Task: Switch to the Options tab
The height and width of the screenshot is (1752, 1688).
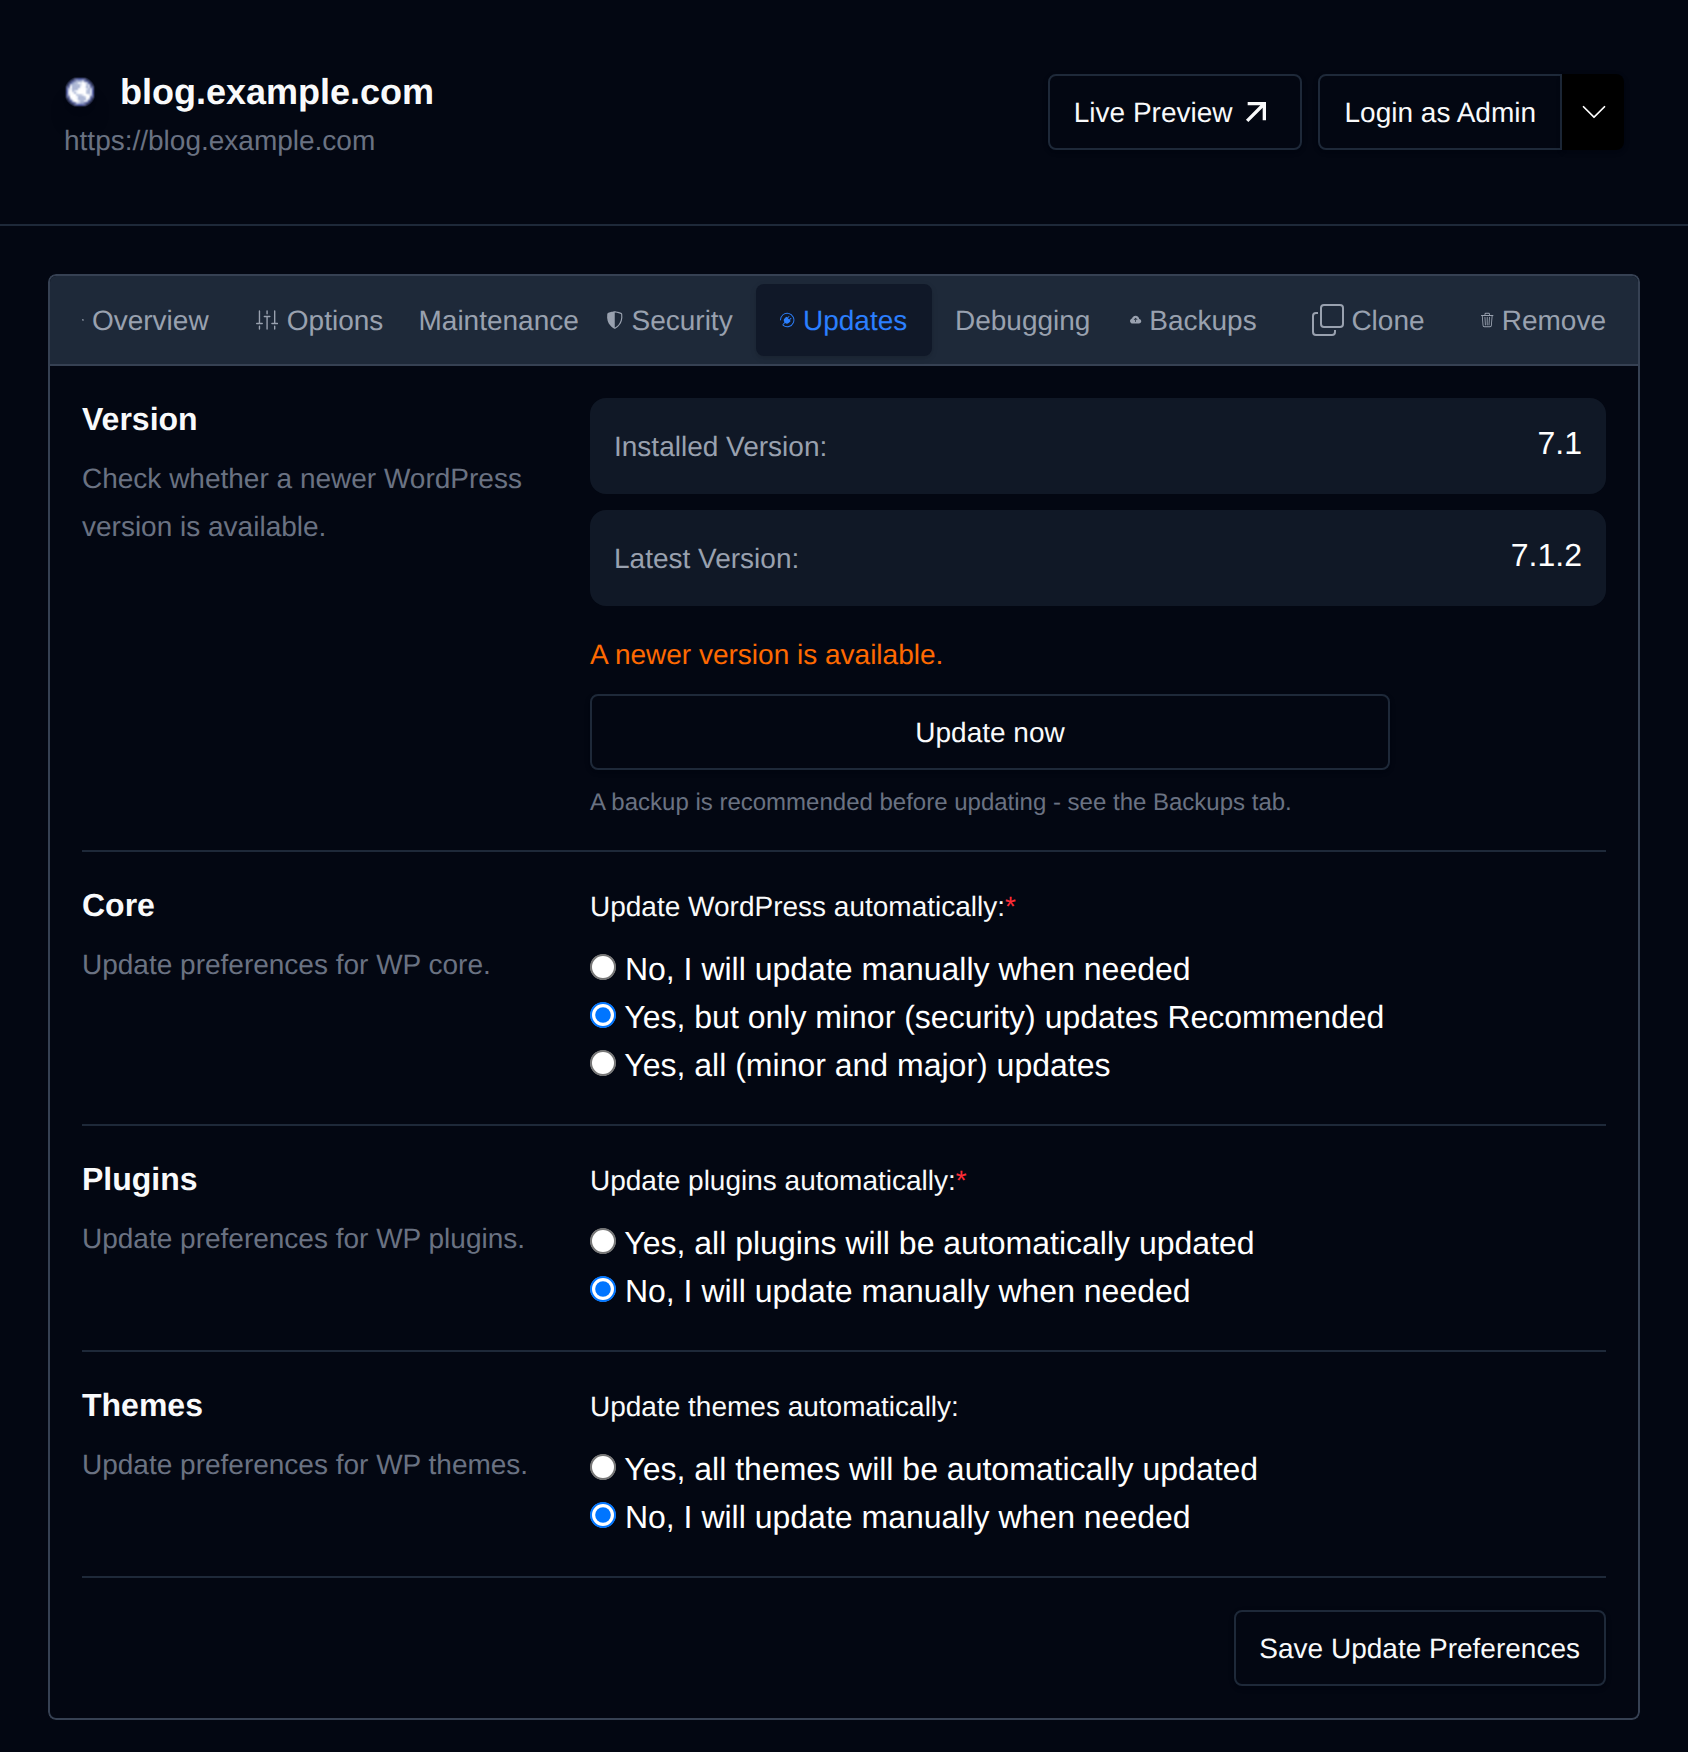Action: tap(319, 320)
